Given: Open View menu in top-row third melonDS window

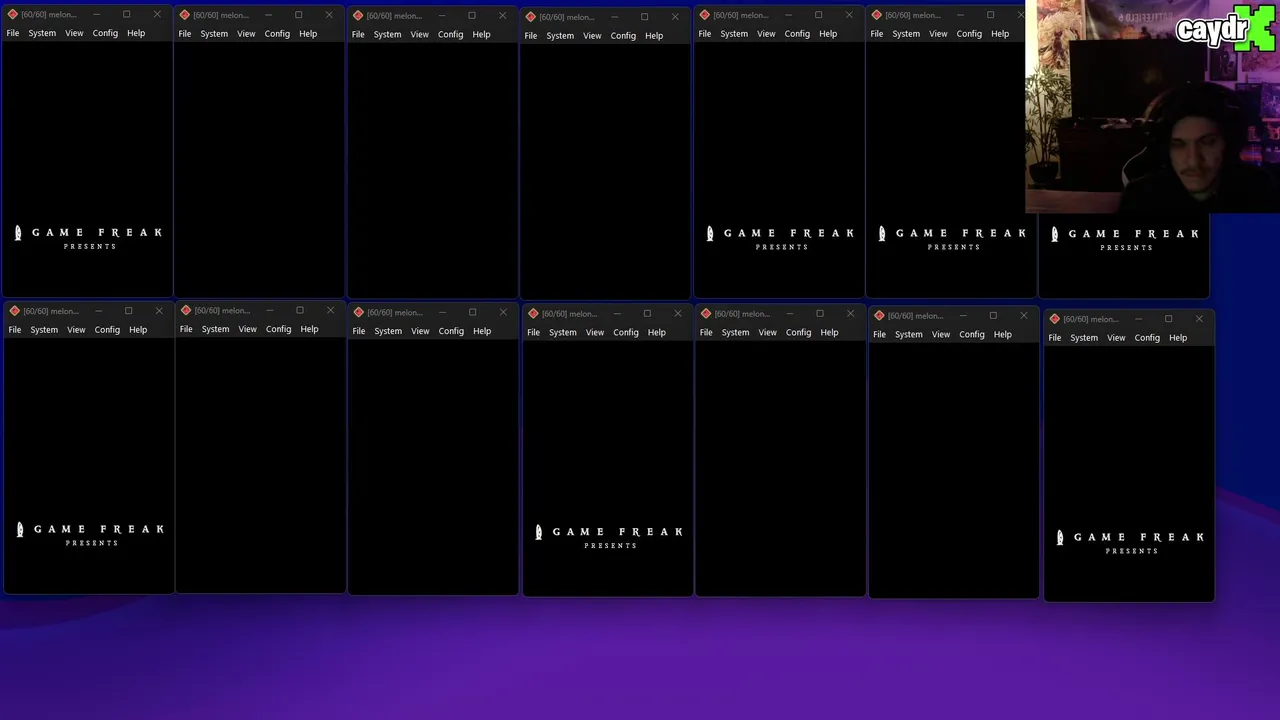Looking at the screenshot, I should click(x=419, y=34).
